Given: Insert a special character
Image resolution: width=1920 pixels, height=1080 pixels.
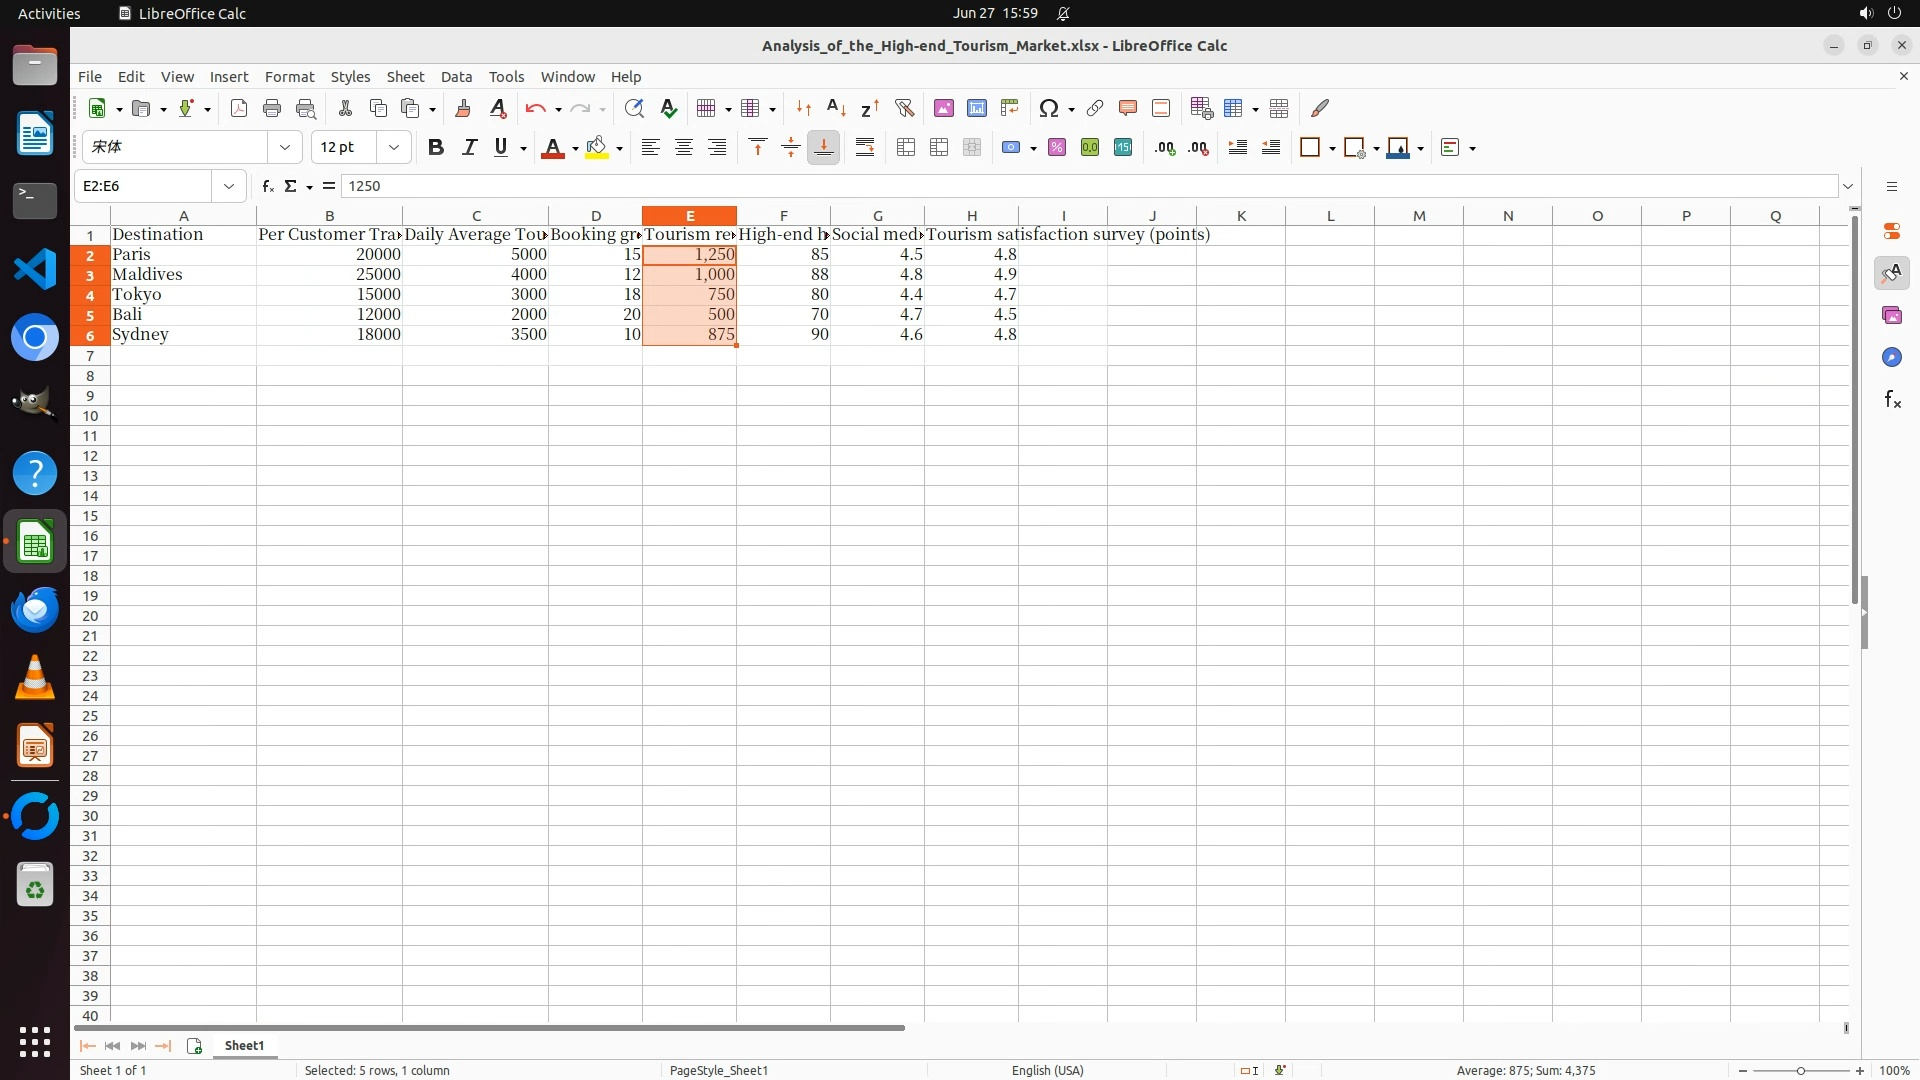Looking at the screenshot, I should point(1049,108).
